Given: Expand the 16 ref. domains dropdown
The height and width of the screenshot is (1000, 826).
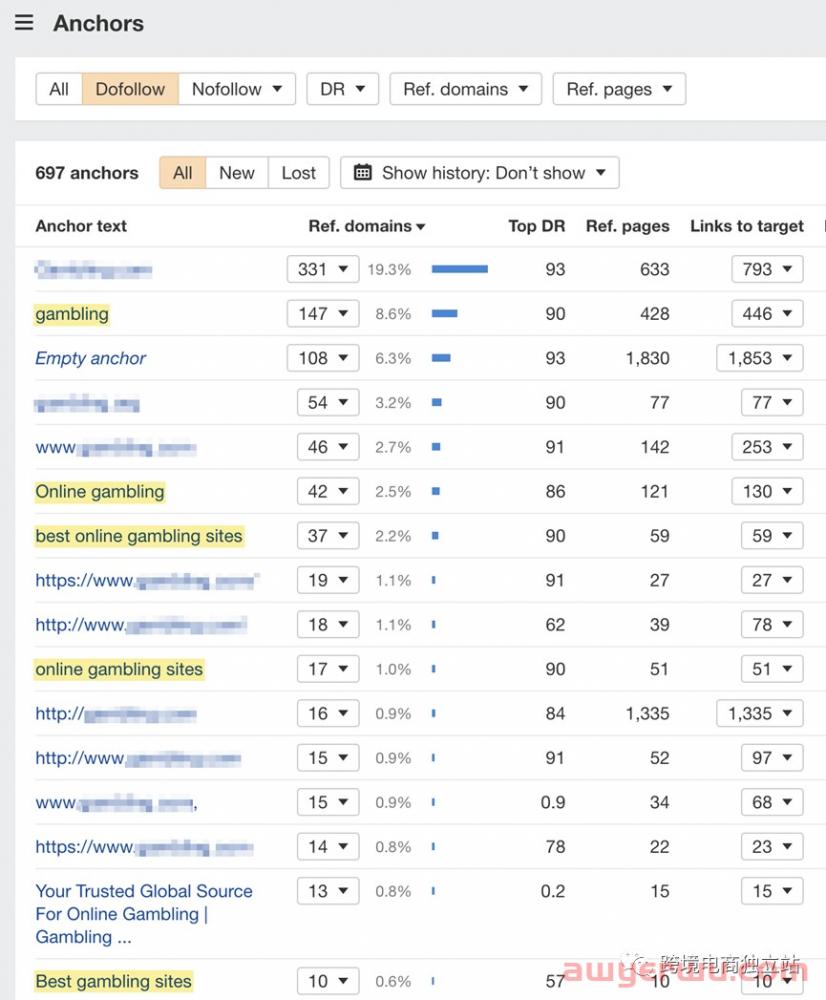Looking at the screenshot, I should 328,714.
